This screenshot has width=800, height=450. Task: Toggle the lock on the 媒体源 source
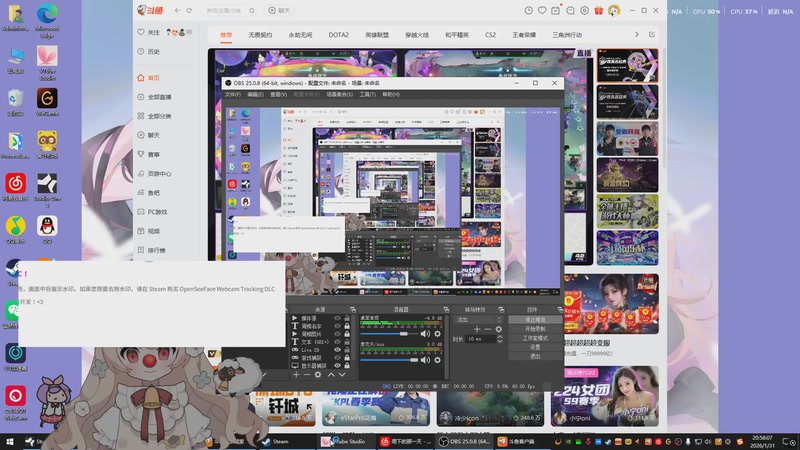click(x=347, y=318)
